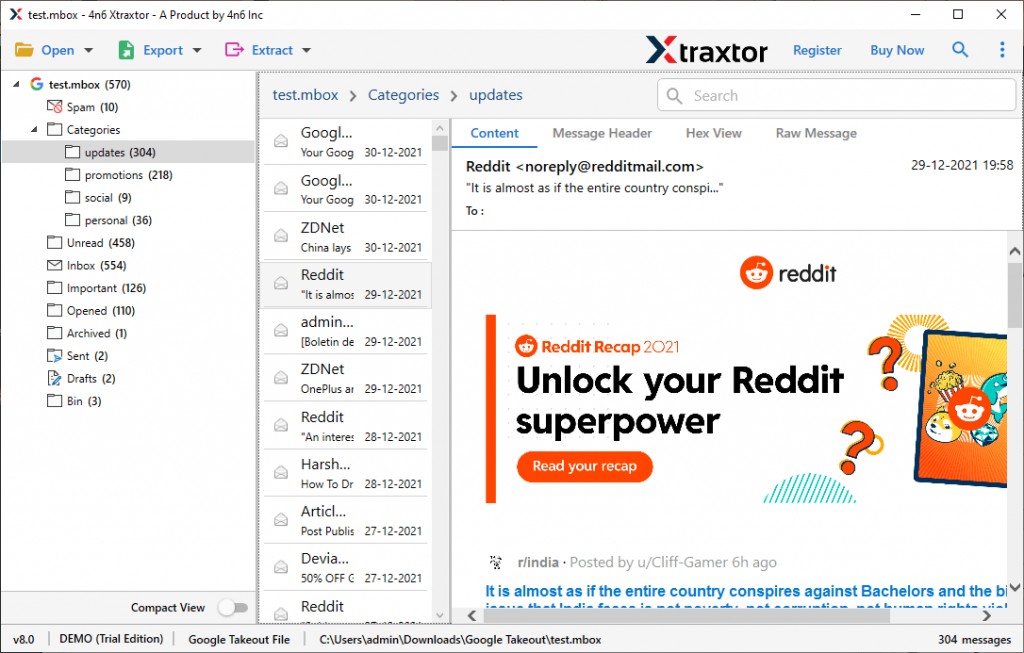The height and width of the screenshot is (653, 1024).
Task: Open the Export dropdown arrow
Action: [197, 50]
